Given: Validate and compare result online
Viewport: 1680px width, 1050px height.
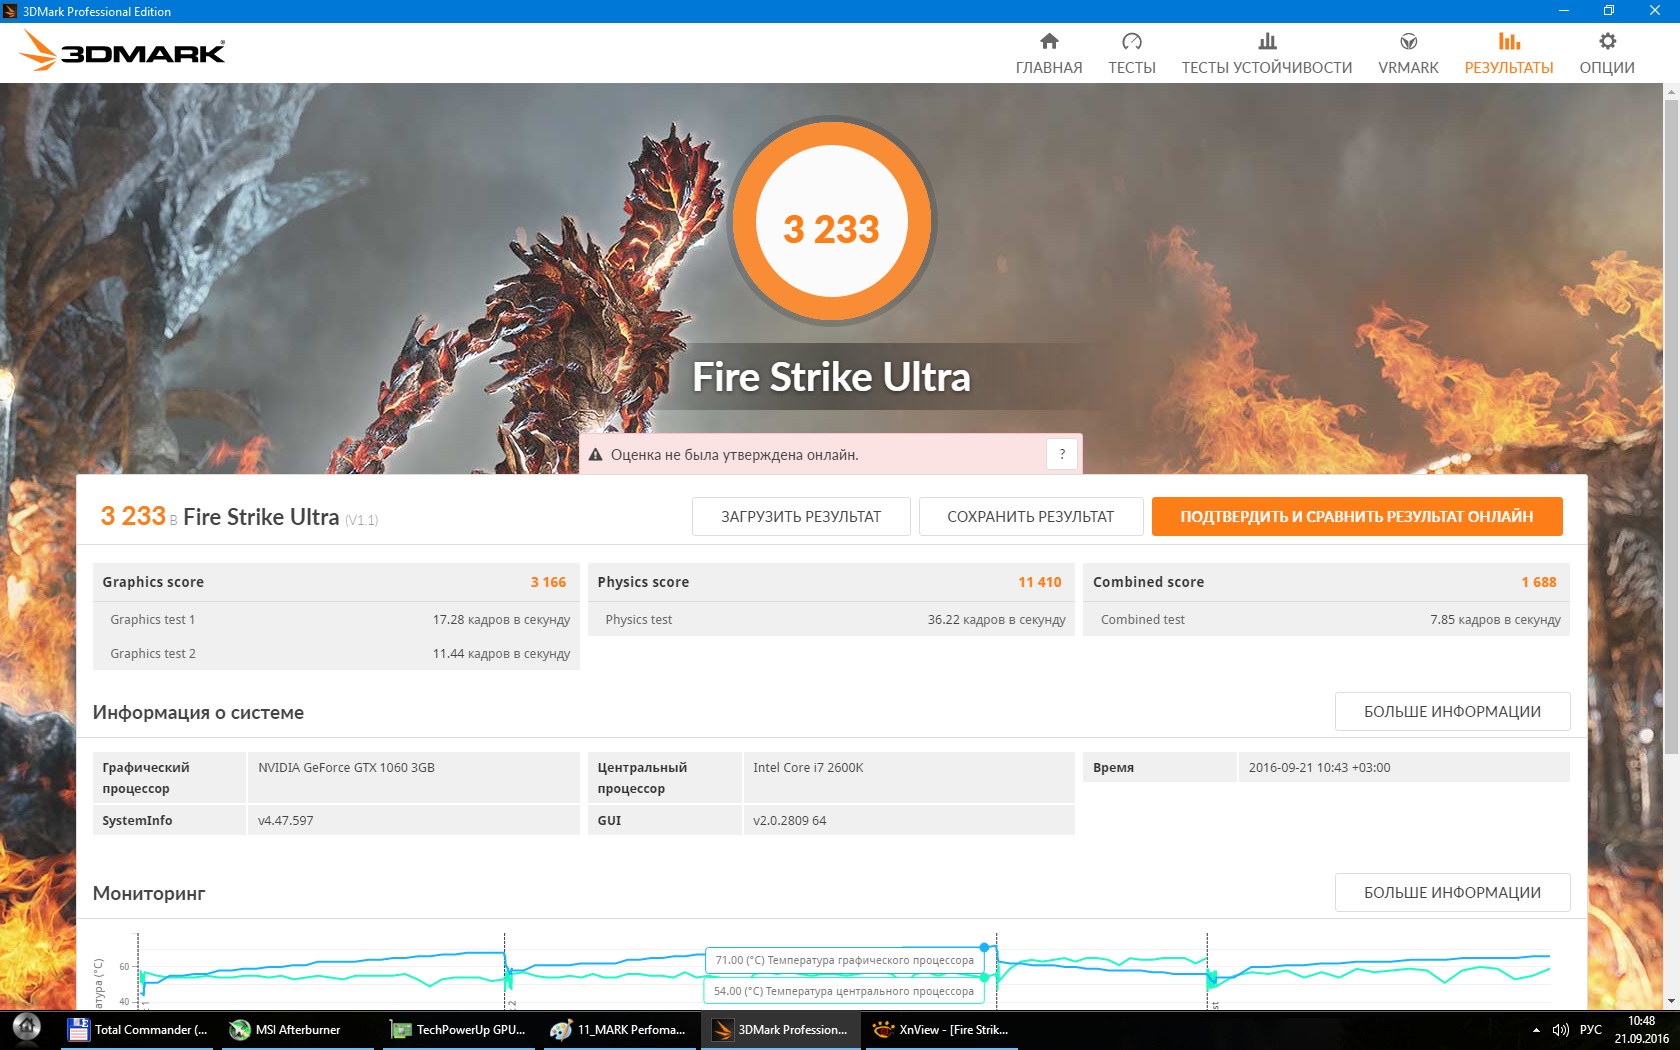Looking at the screenshot, I should click(1356, 516).
